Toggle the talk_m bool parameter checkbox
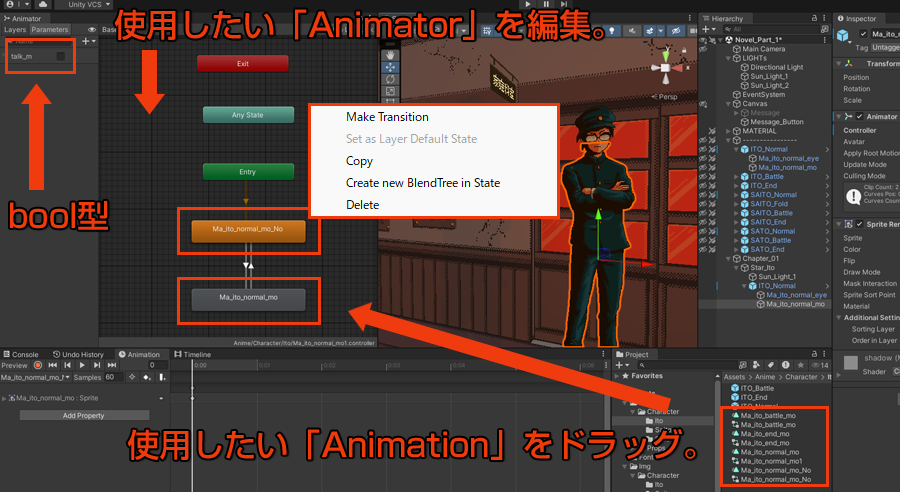Viewport: 900px width, 492px height. coord(62,57)
